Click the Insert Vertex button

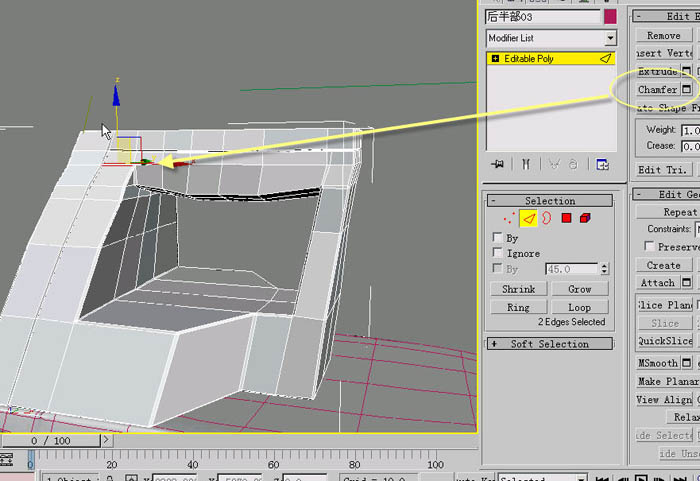coord(664,53)
